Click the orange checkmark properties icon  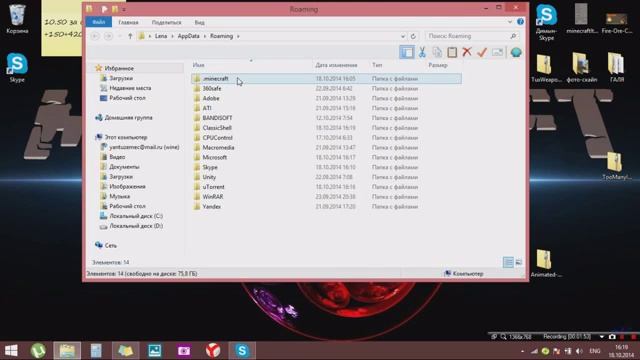pyautogui.click(x=482, y=52)
